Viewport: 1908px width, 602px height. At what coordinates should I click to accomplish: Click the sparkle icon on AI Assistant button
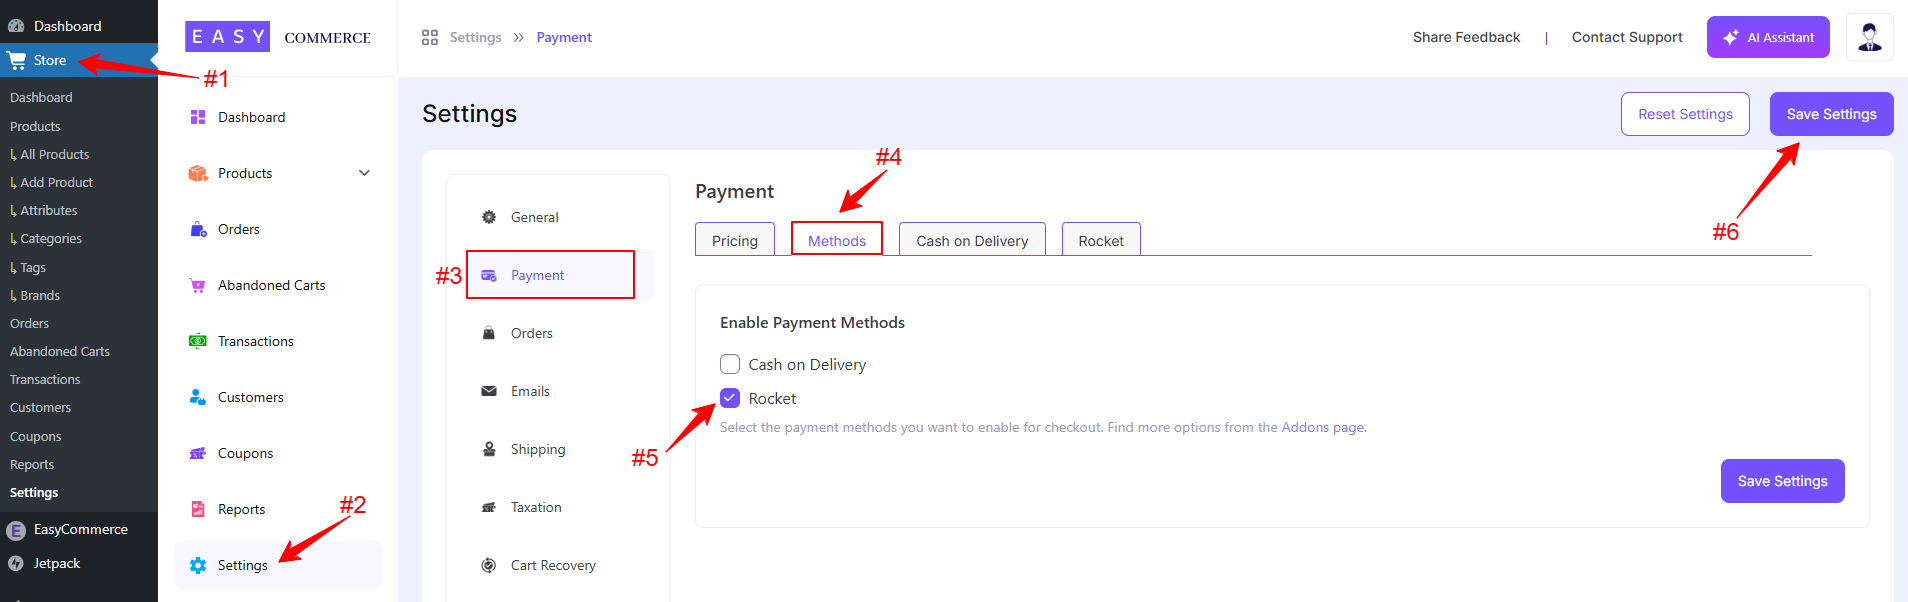(1731, 37)
